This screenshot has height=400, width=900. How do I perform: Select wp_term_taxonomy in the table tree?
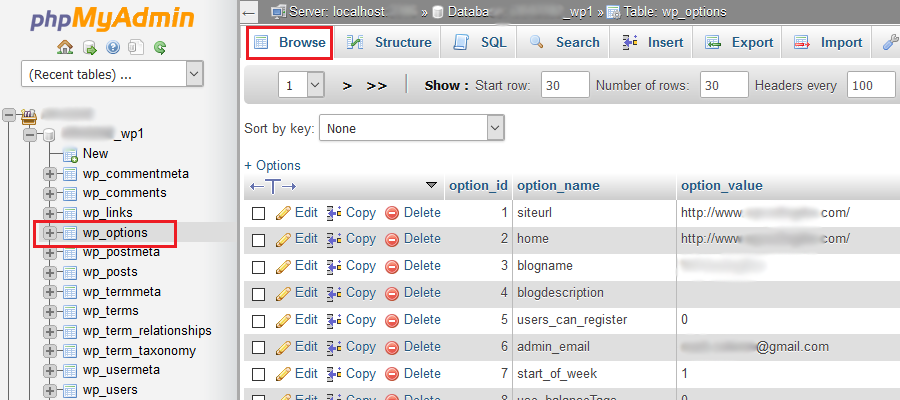pyautogui.click(x=139, y=351)
